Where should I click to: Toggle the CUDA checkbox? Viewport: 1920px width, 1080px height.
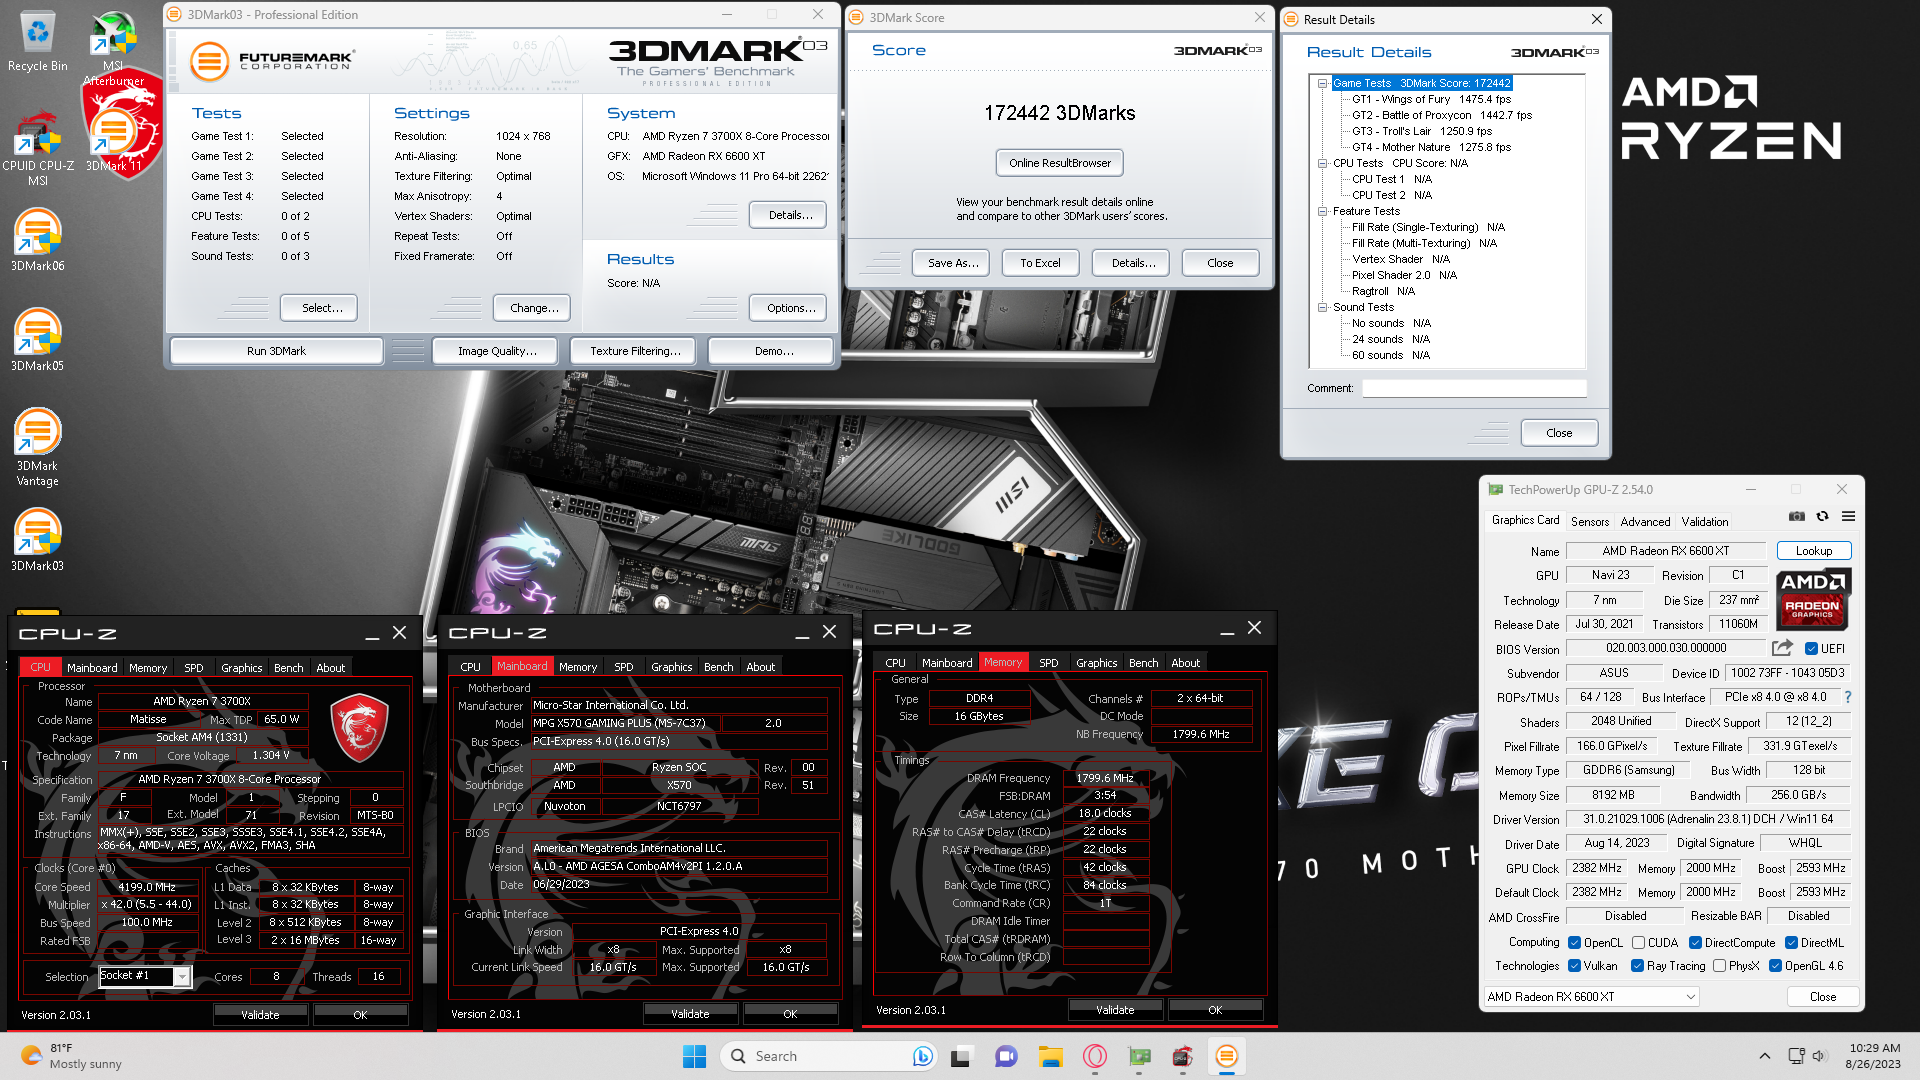[x=1638, y=942]
